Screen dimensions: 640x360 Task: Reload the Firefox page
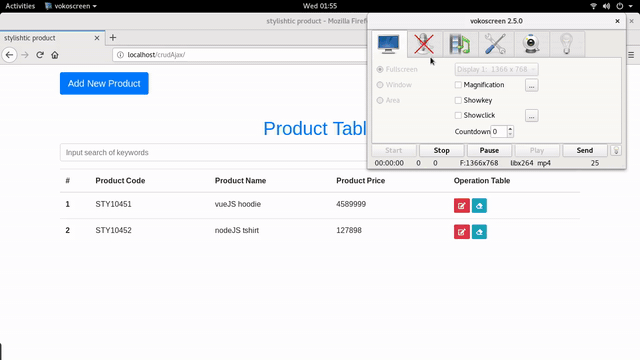(40, 55)
